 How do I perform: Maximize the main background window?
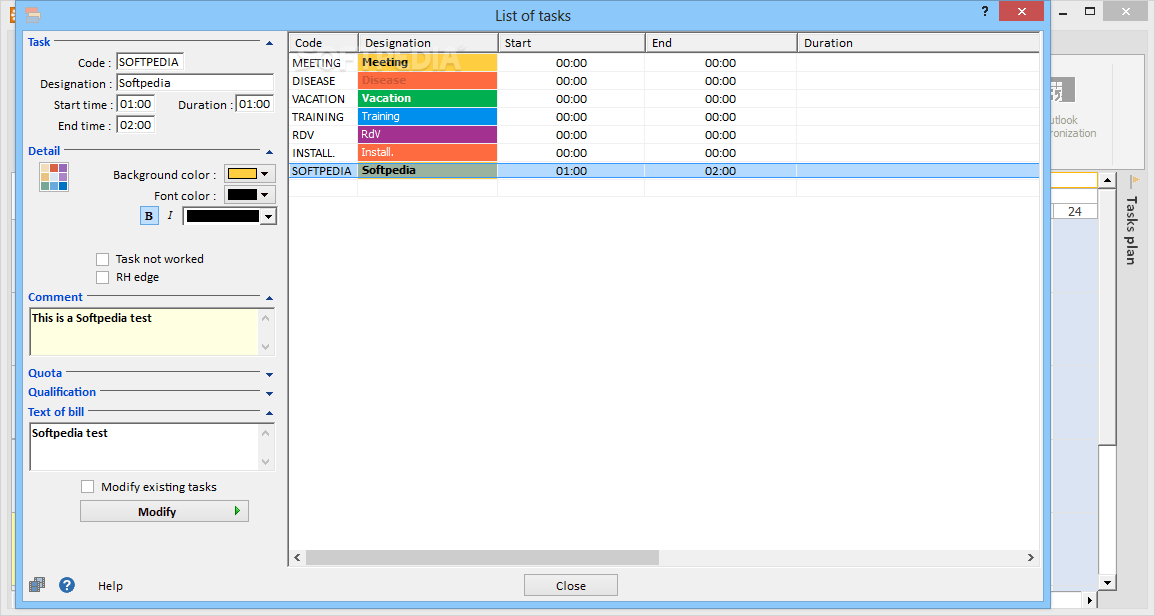pos(1090,11)
